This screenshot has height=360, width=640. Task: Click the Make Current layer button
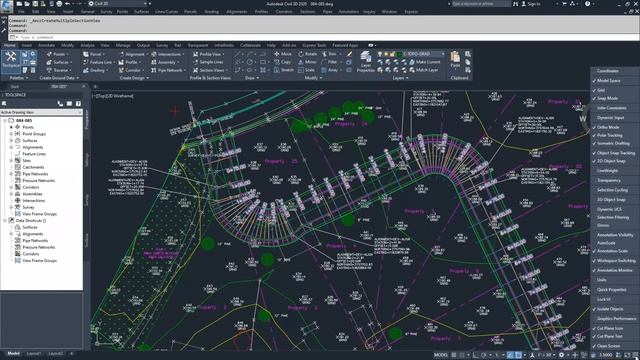(424, 62)
